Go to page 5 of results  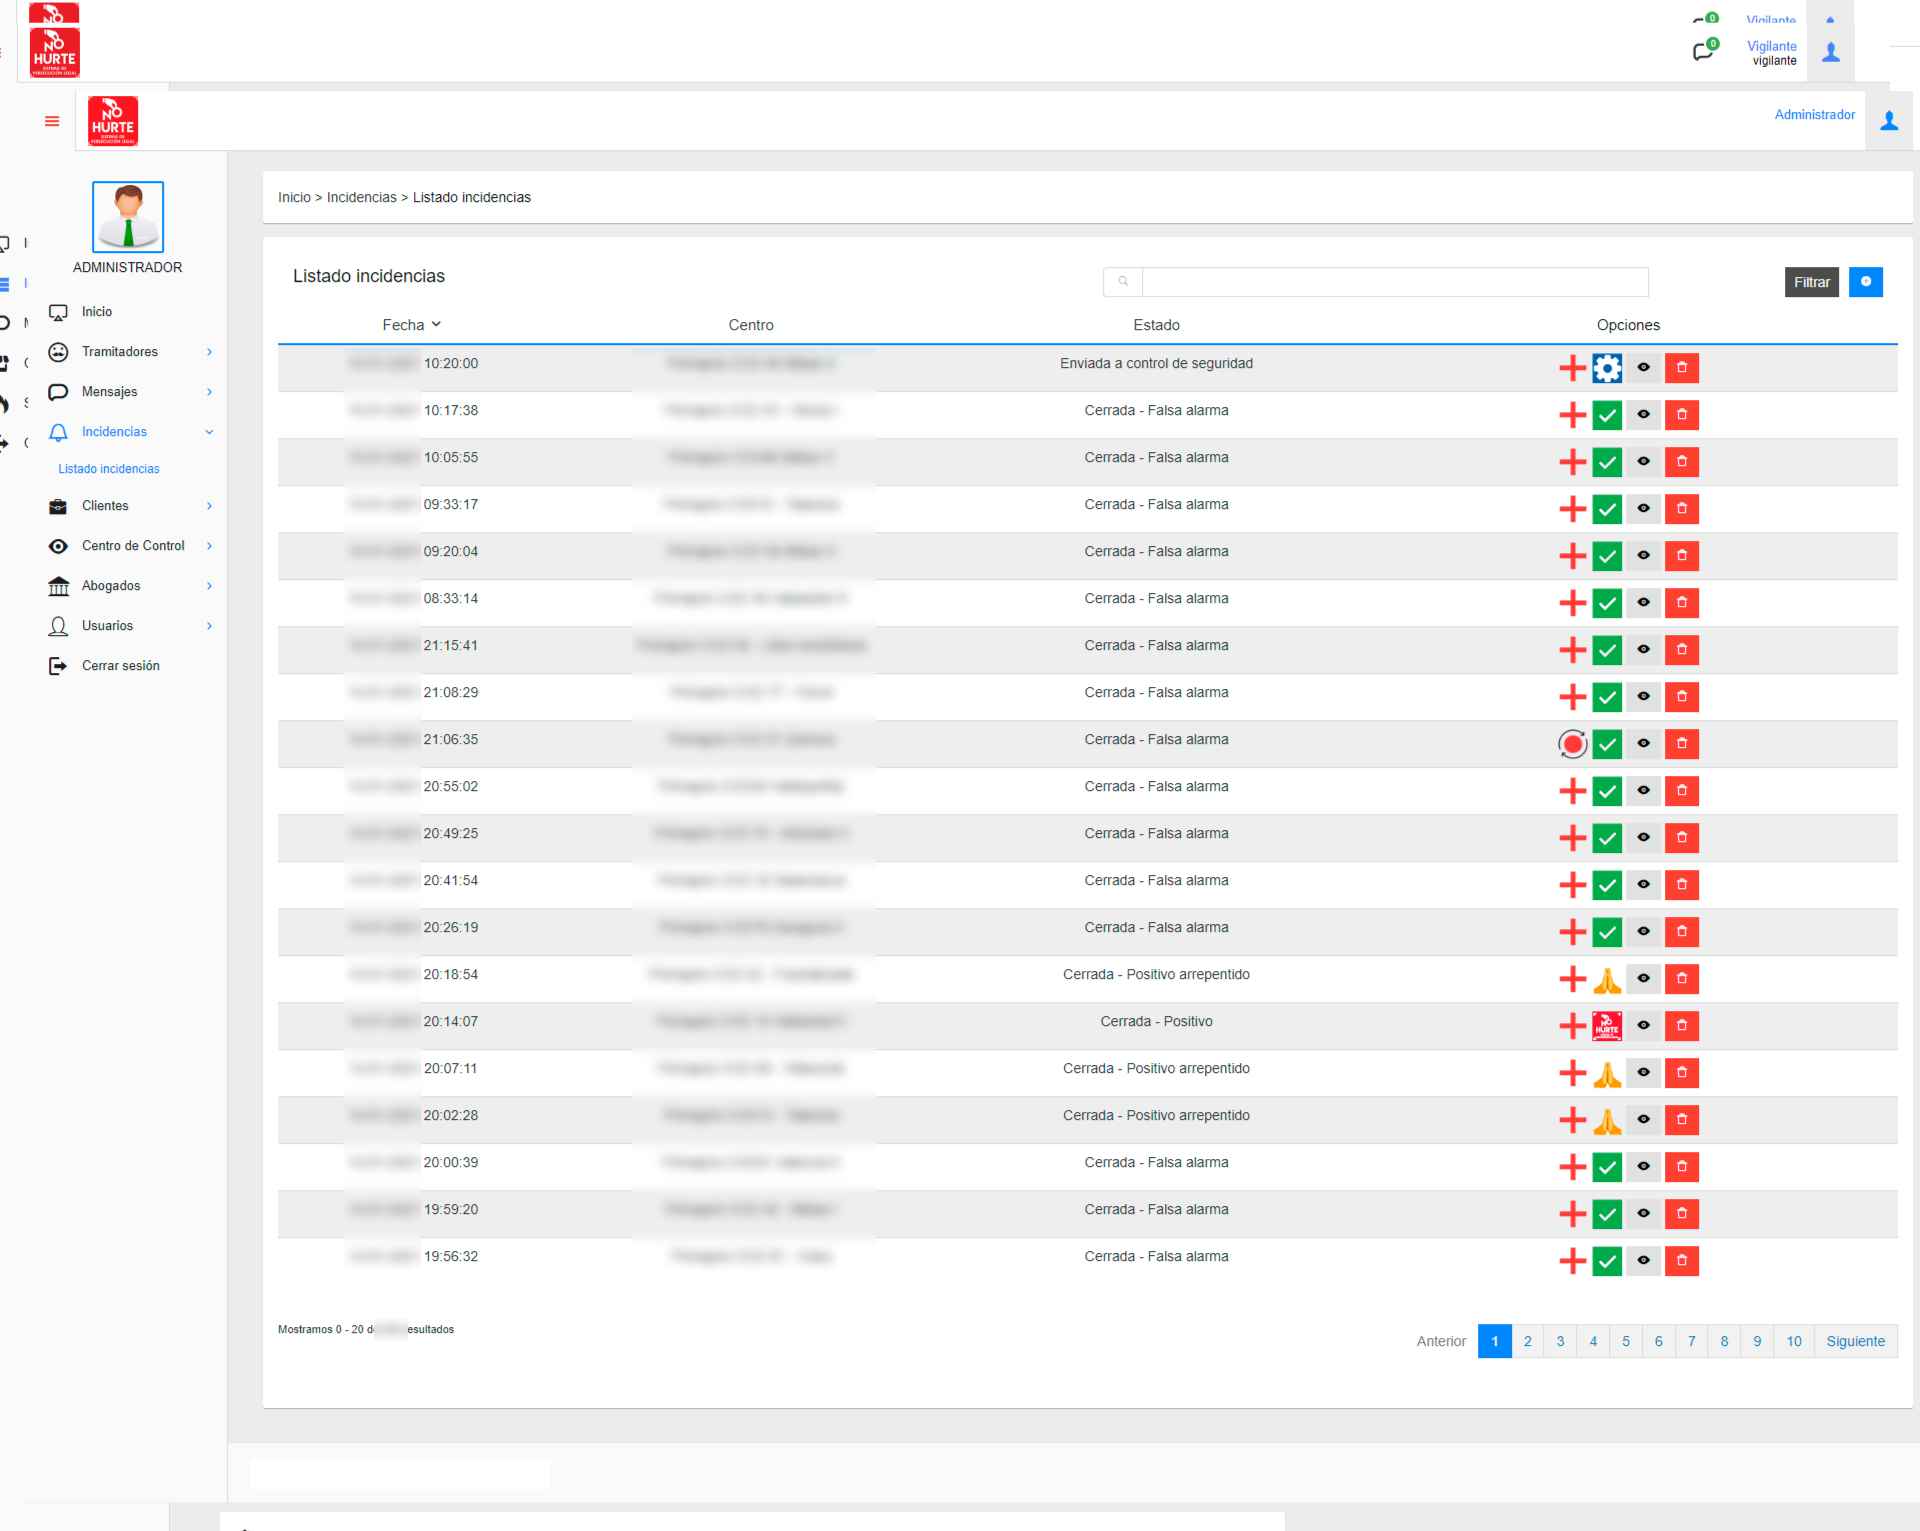[x=1626, y=1341]
